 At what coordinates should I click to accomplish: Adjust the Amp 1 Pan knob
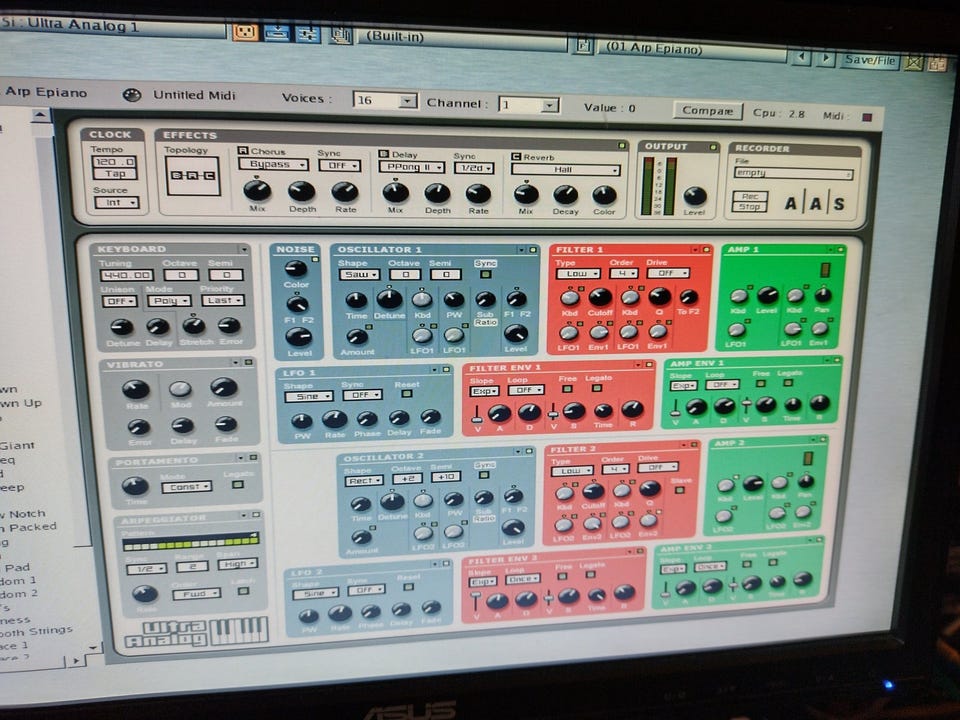pyautogui.click(x=823, y=295)
